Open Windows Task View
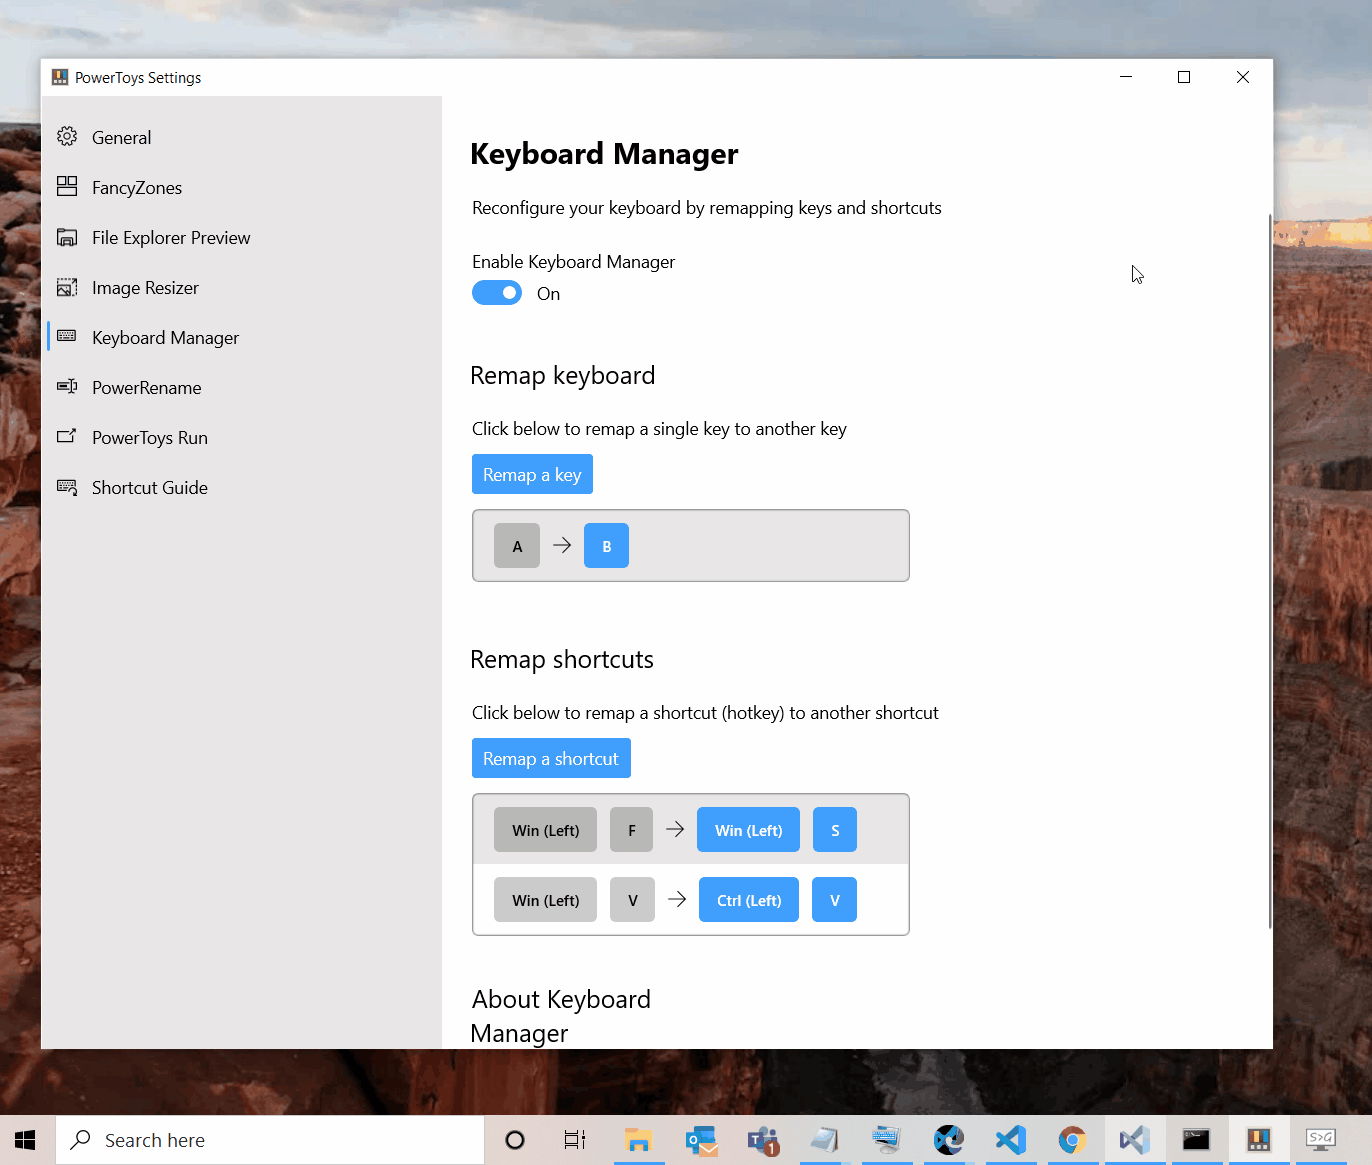 [573, 1139]
